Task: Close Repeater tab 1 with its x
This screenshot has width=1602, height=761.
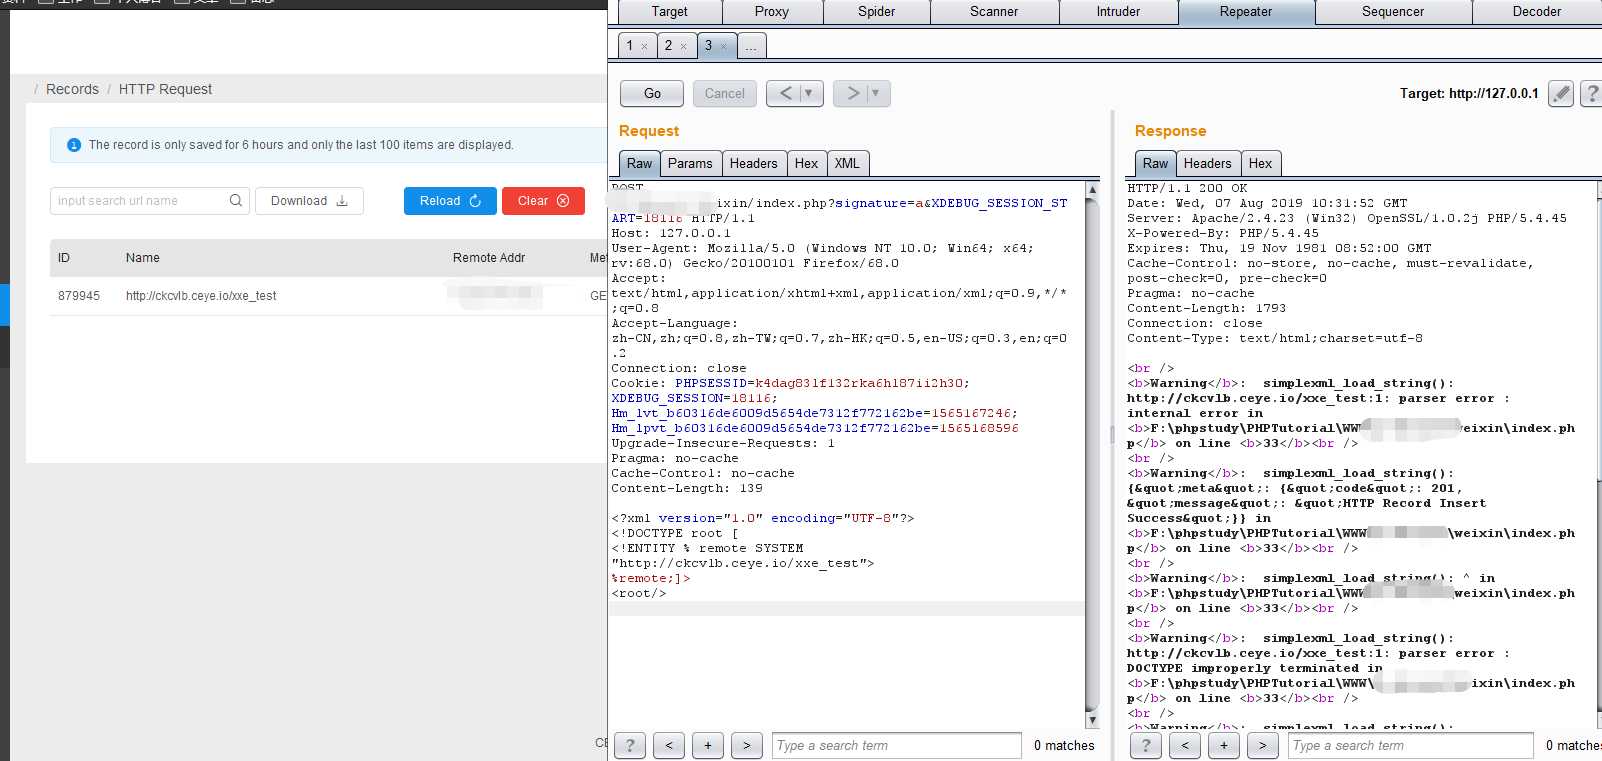Action: point(644,46)
